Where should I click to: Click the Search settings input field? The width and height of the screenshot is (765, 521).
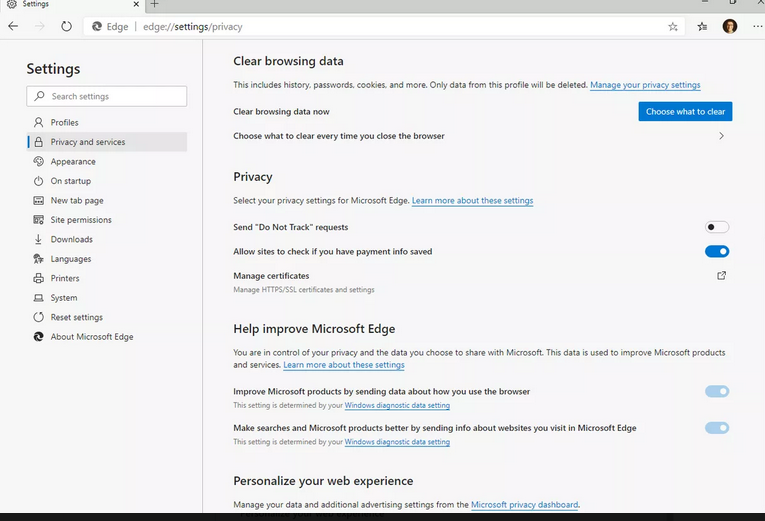pyautogui.click(x=107, y=96)
